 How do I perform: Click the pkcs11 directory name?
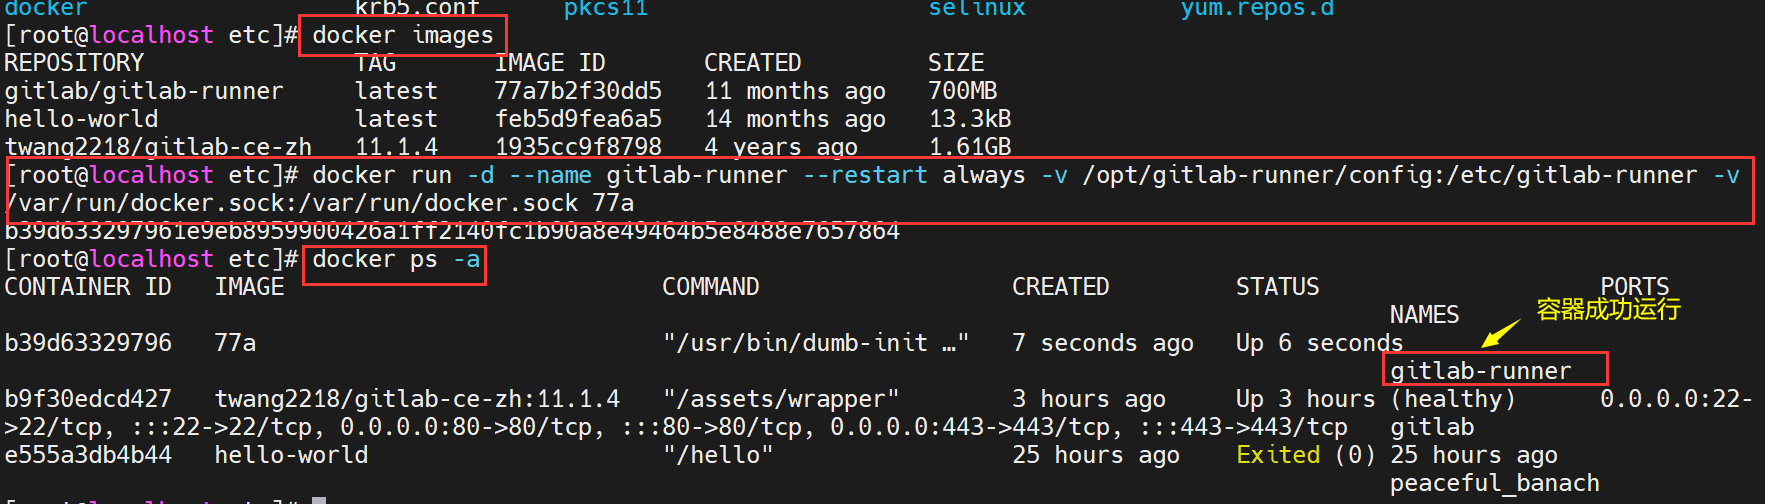[x=606, y=9]
